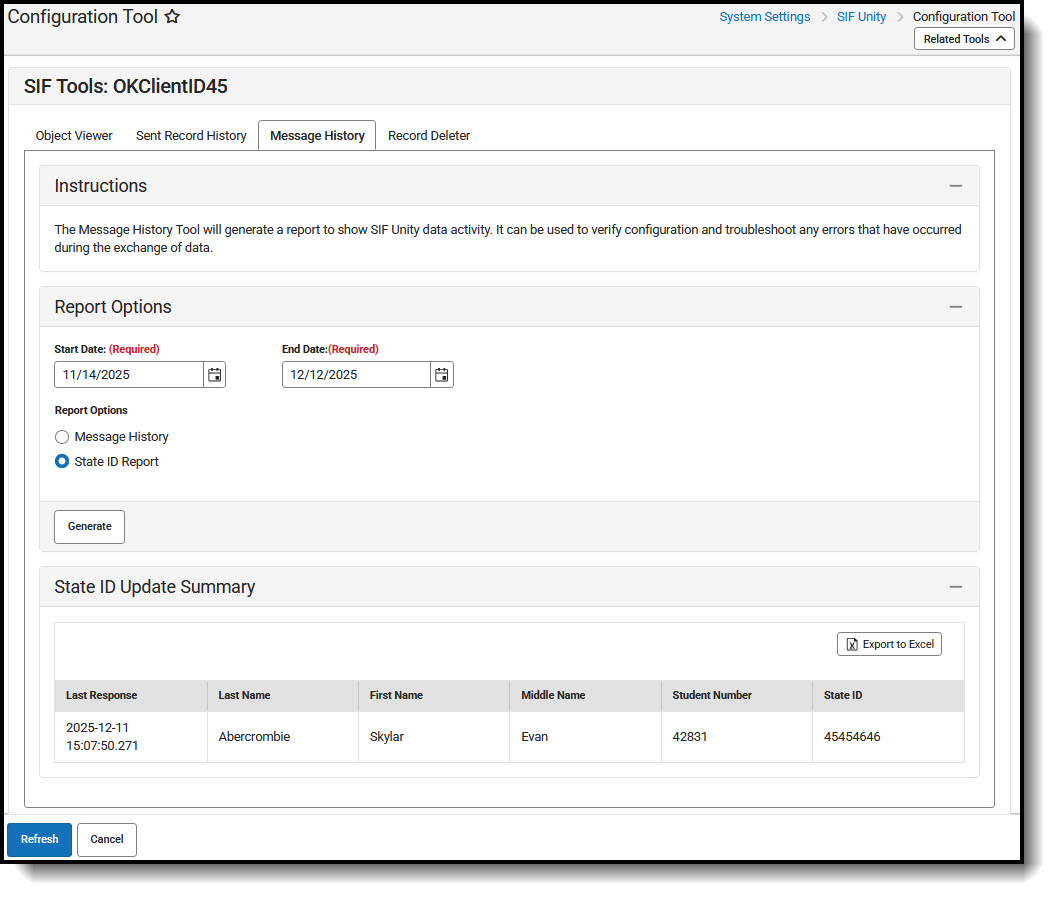Select the Record Deleter tab
The width and height of the screenshot is (1058, 898).
coord(428,135)
